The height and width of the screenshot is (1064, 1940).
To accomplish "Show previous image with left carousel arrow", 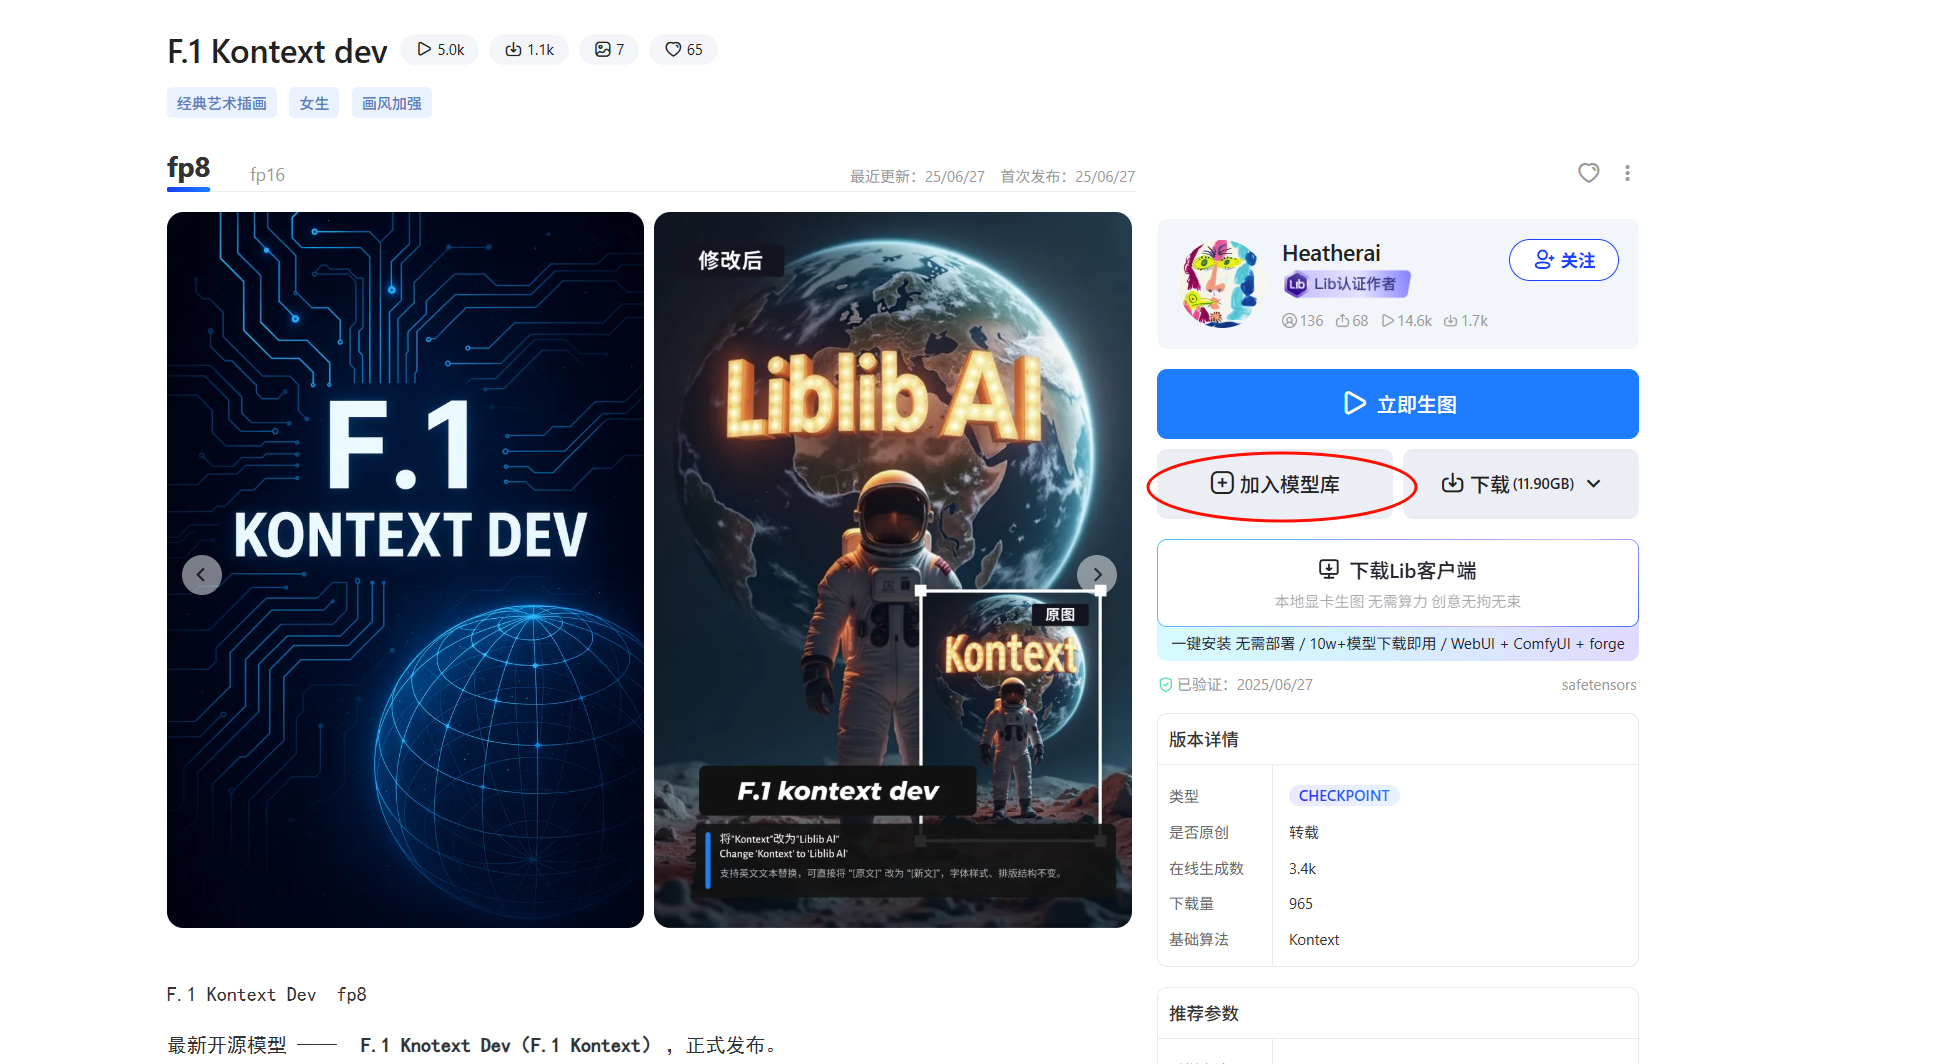I will 201,575.
